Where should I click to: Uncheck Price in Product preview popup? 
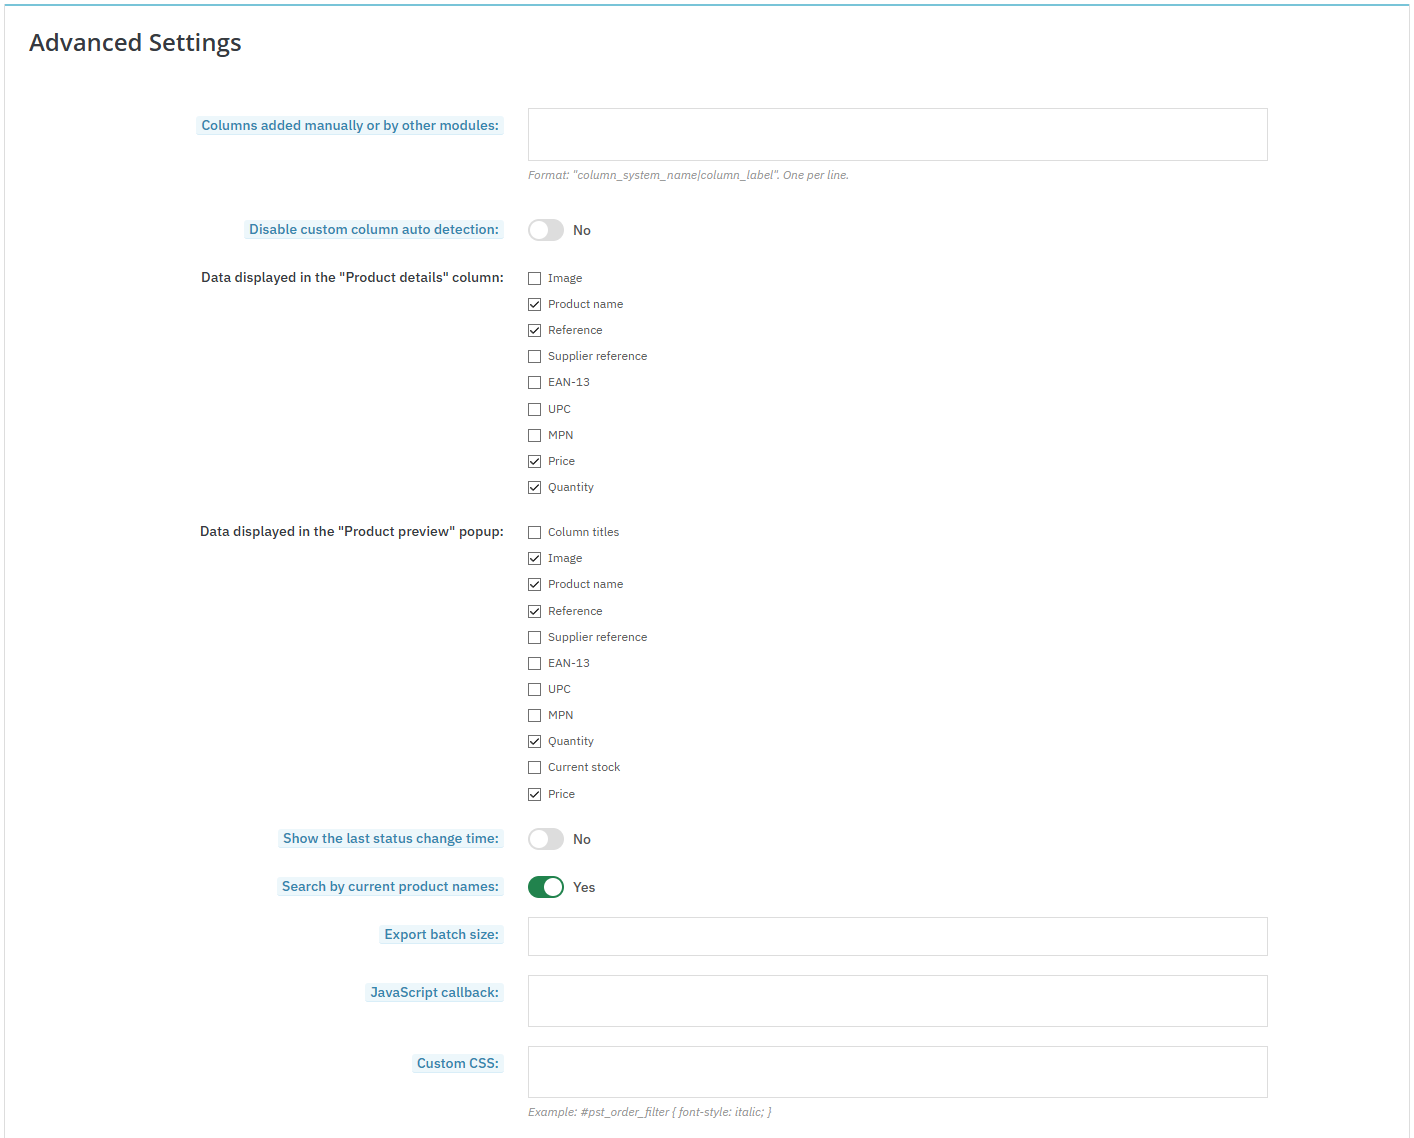(535, 795)
